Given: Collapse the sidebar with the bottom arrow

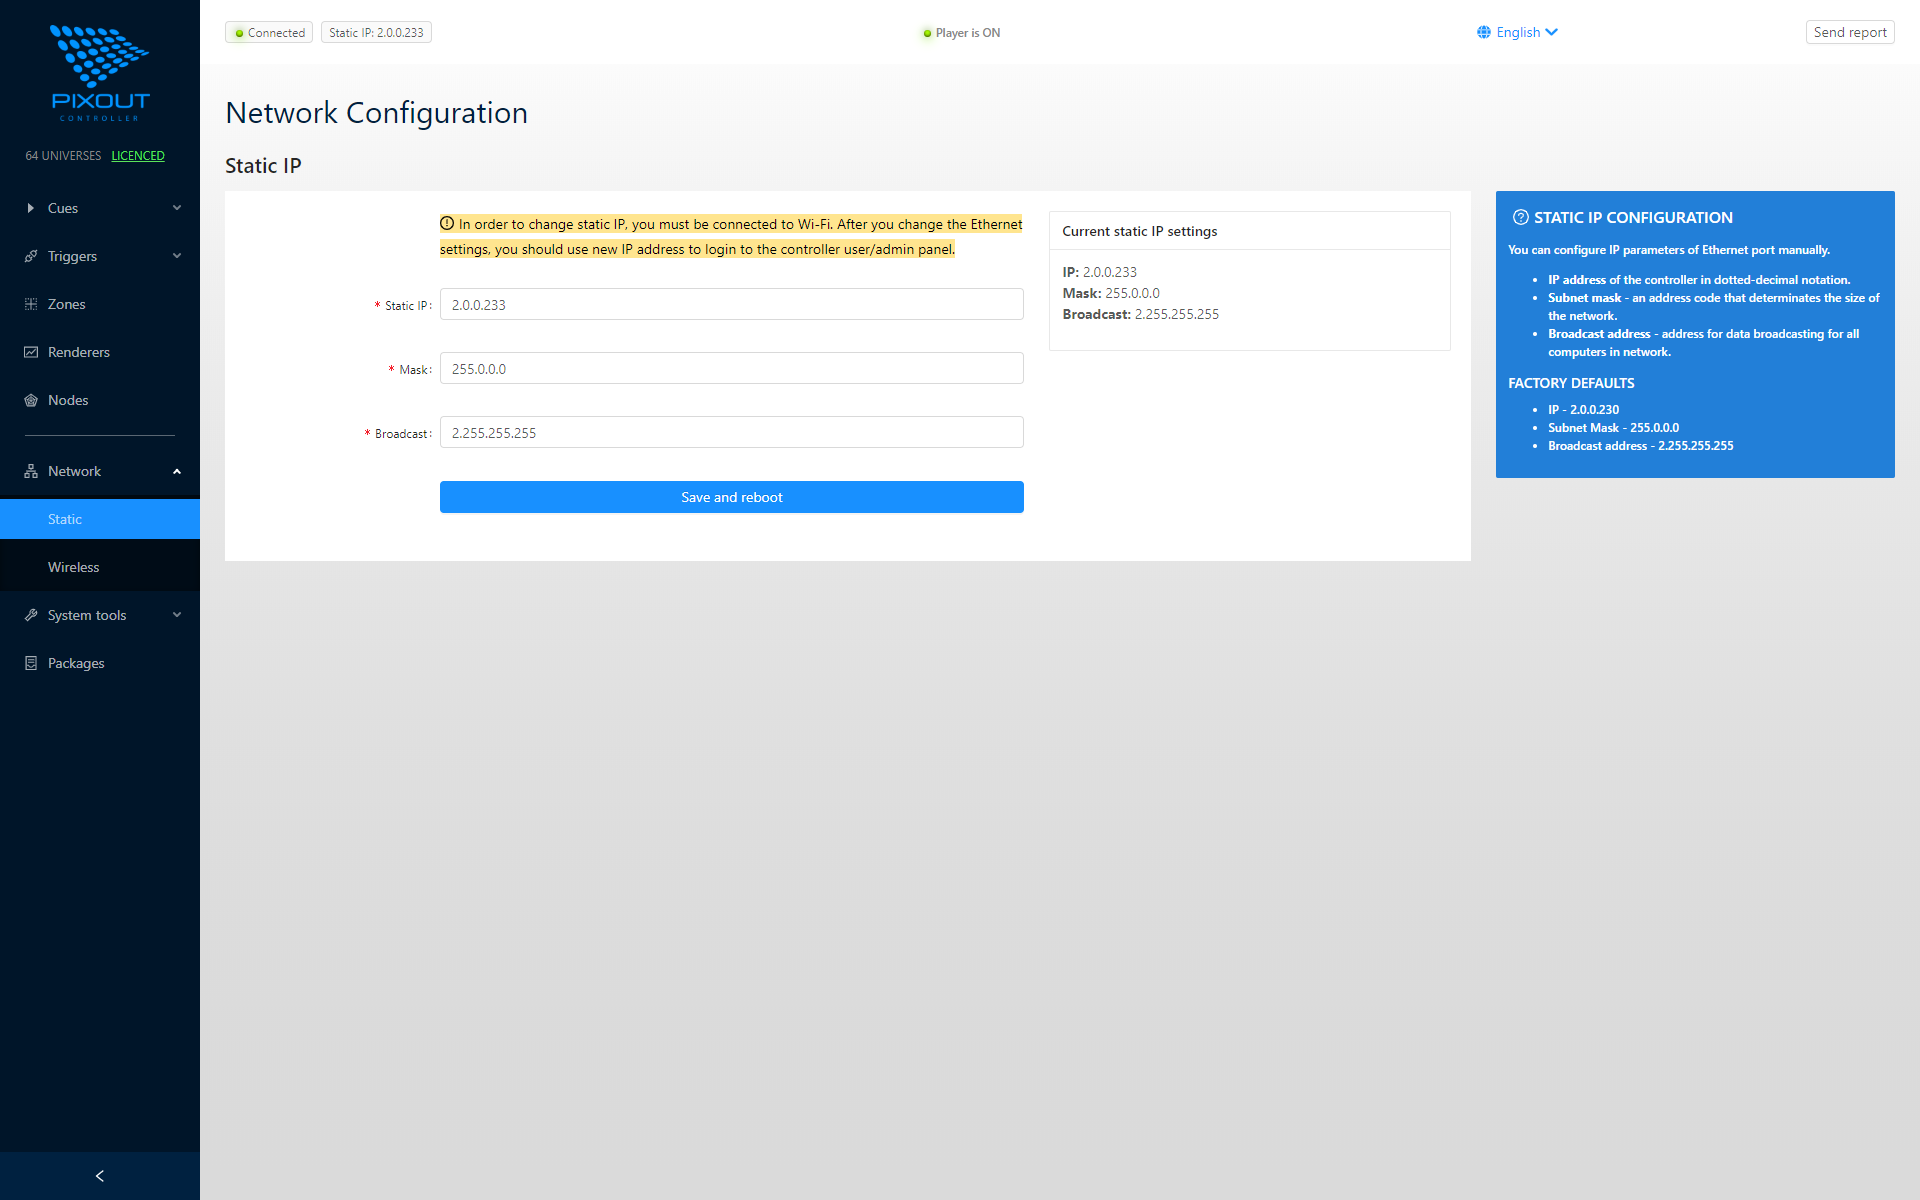Looking at the screenshot, I should [x=99, y=1175].
